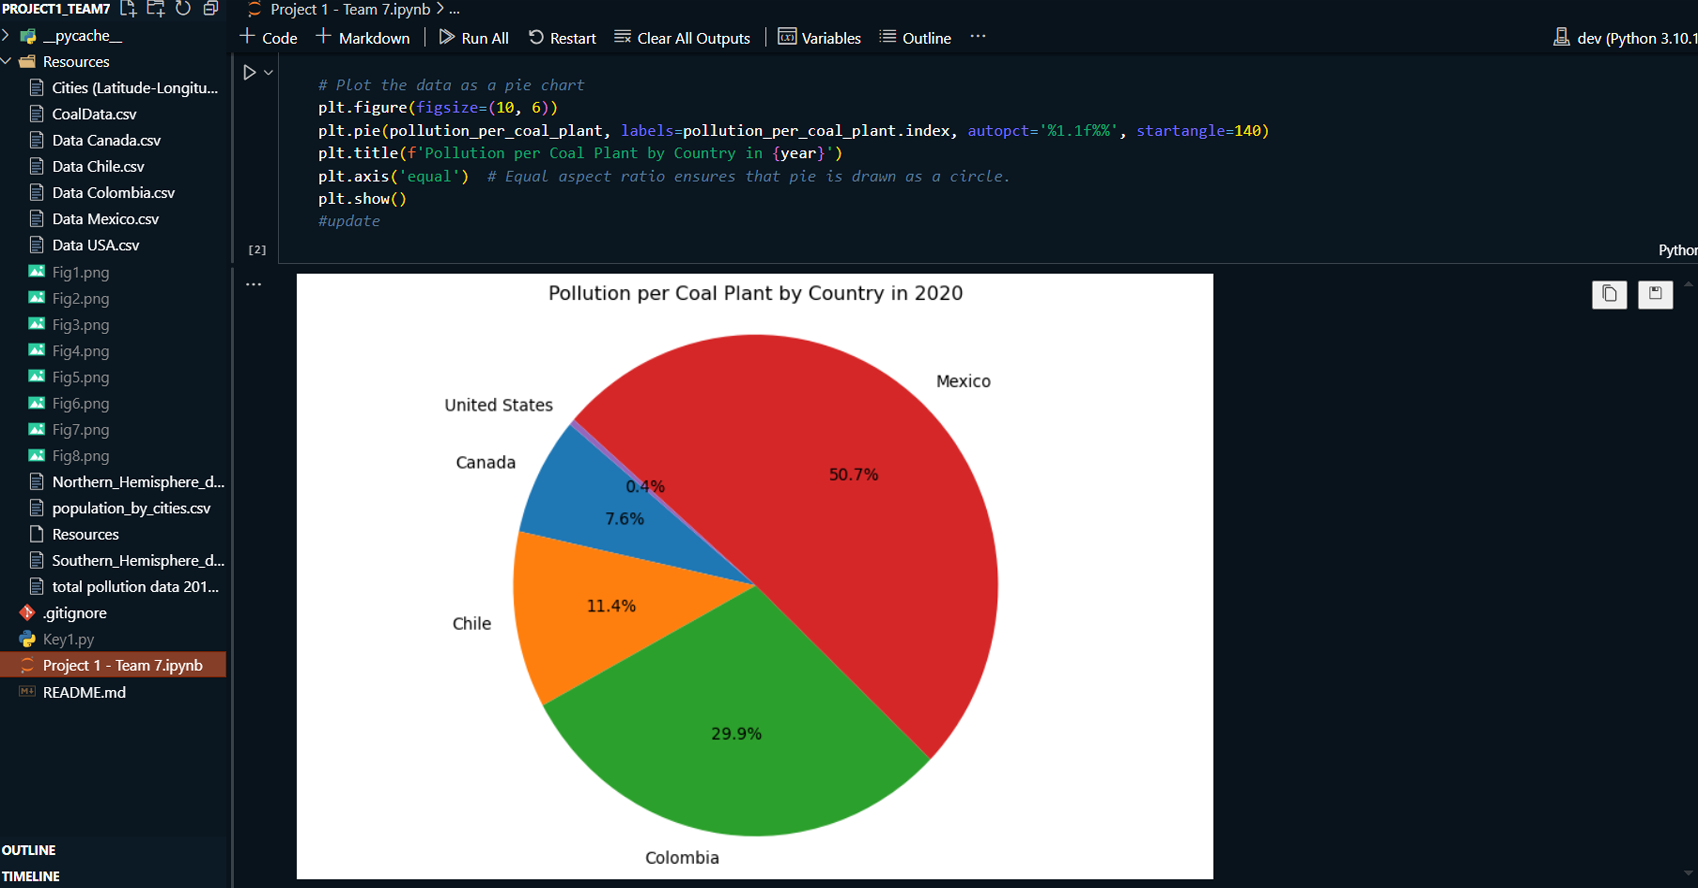Select the dev Python kernel picker
The height and width of the screenshot is (888, 1698).
point(1625,38)
